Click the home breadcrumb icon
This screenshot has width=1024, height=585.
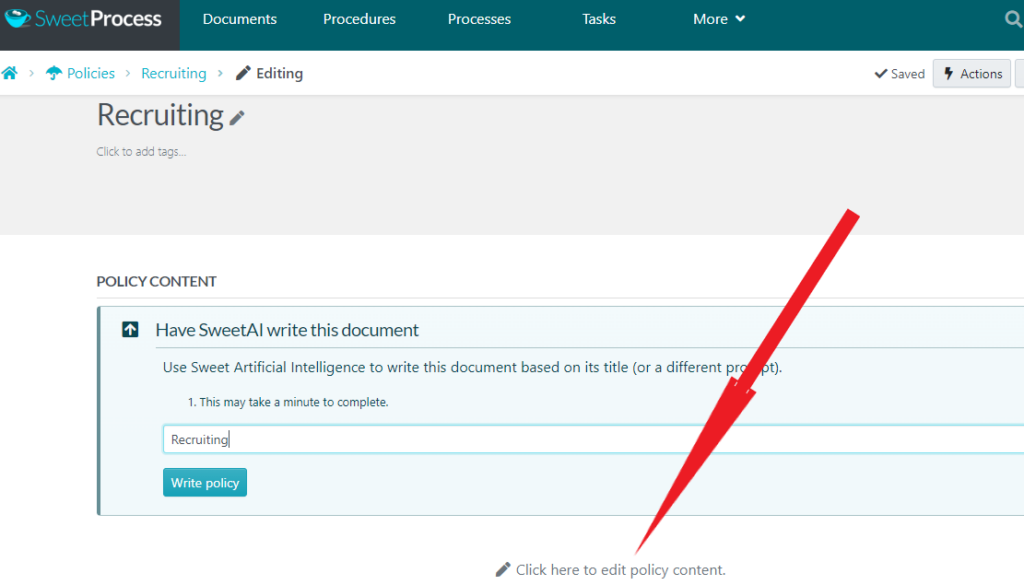pyautogui.click(x=10, y=73)
